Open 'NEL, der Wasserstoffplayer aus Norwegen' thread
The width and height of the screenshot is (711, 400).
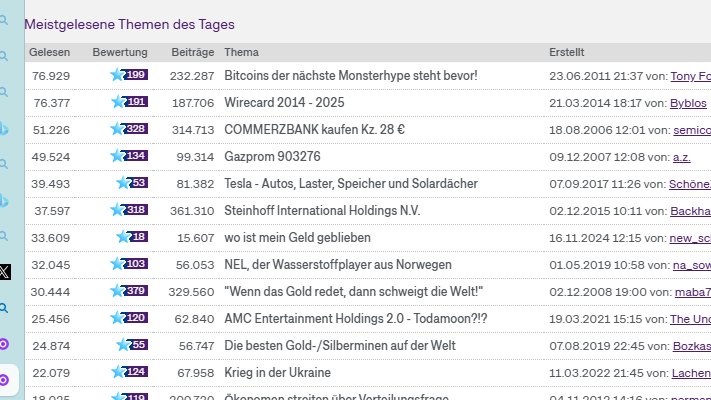[x=337, y=265]
